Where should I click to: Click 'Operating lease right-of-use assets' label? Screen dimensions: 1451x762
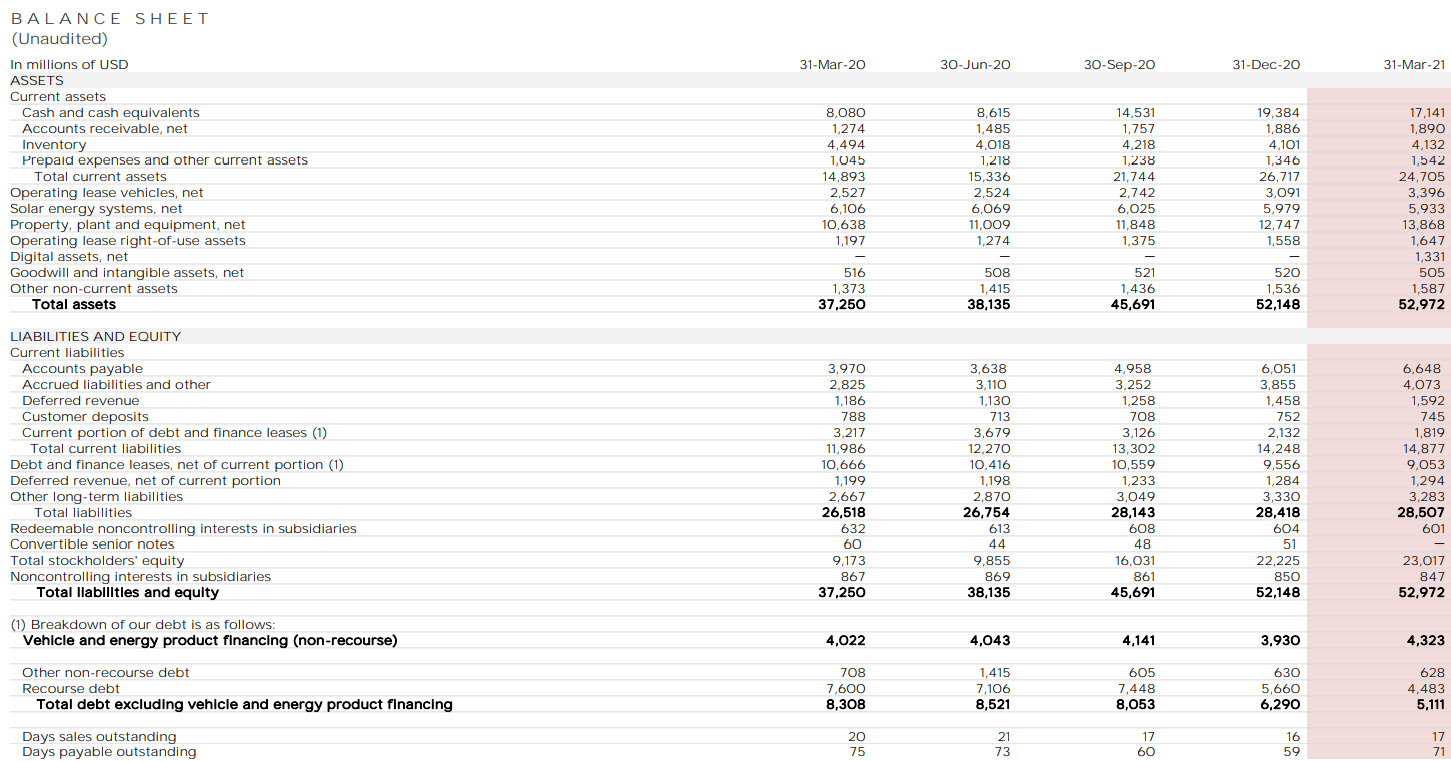(x=128, y=240)
